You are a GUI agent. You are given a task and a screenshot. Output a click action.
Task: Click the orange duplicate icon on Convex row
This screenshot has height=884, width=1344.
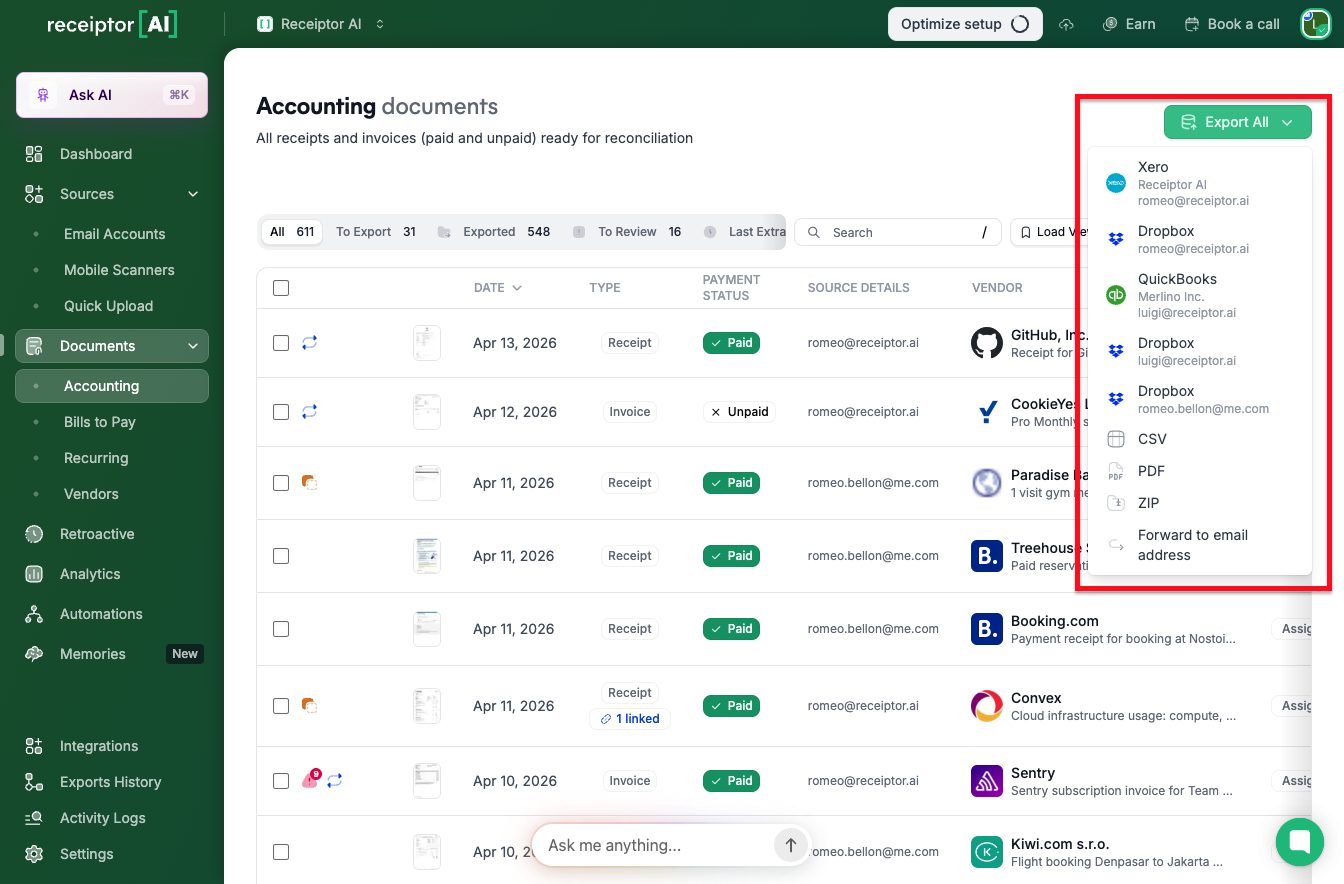pyautogui.click(x=309, y=706)
